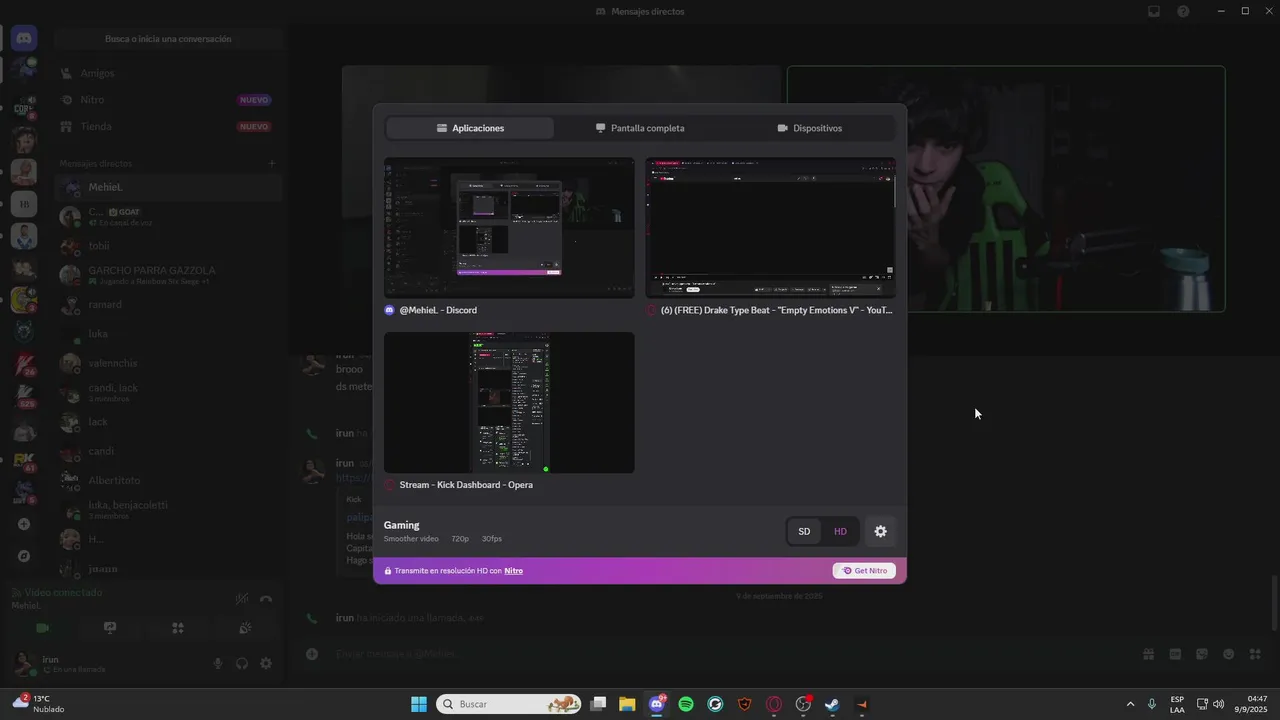Open the help icon in the title bar
The width and height of the screenshot is (1280, 720).
coord(1184,11)
